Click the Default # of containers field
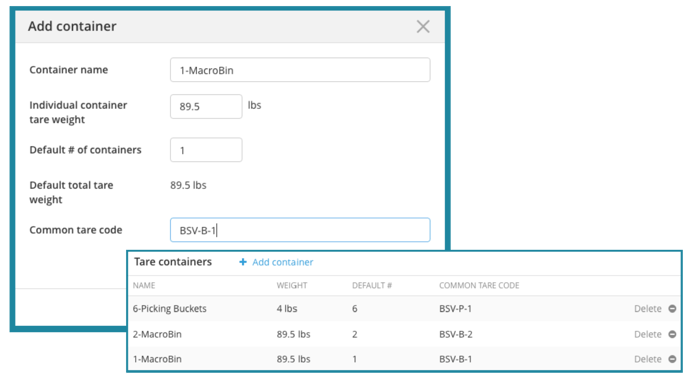This screenshot has height=379, width=688. 206,150
